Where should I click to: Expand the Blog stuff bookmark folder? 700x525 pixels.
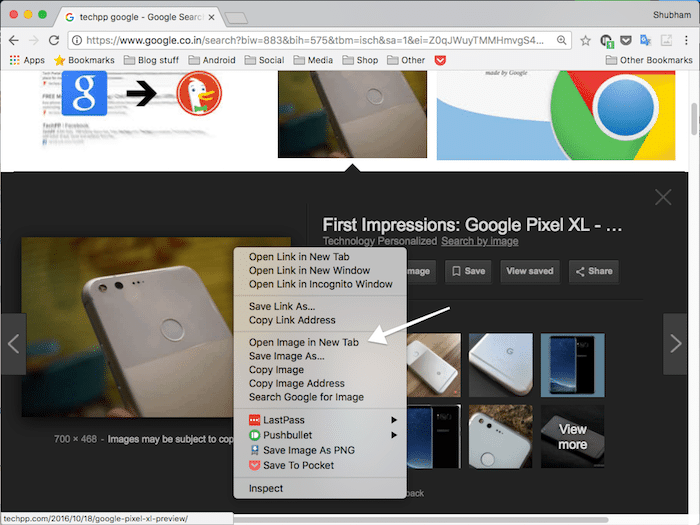(151, 60)
